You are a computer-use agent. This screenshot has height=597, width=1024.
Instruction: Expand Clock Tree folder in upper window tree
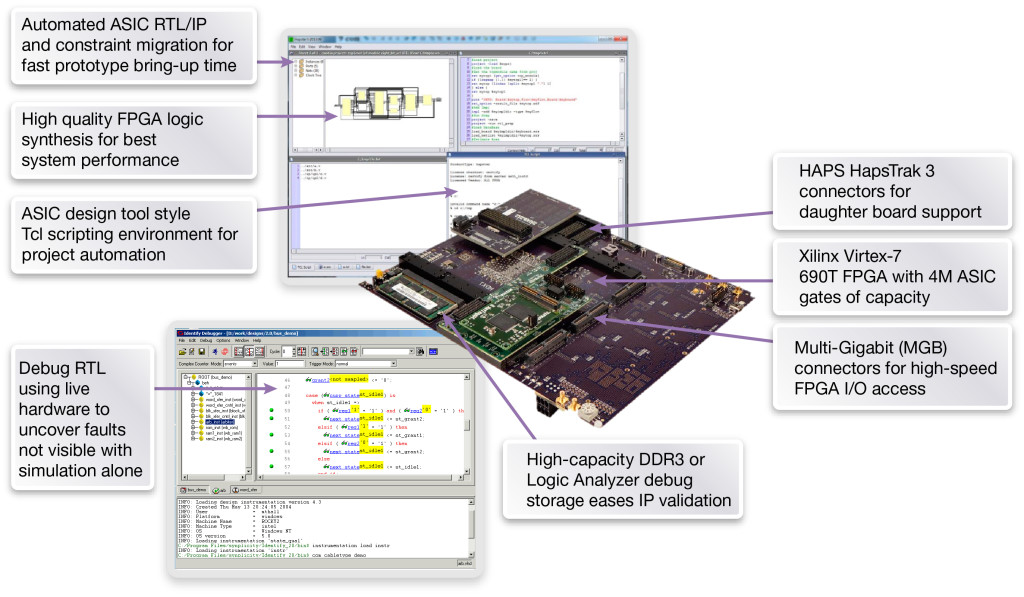(x=295, y=75)
